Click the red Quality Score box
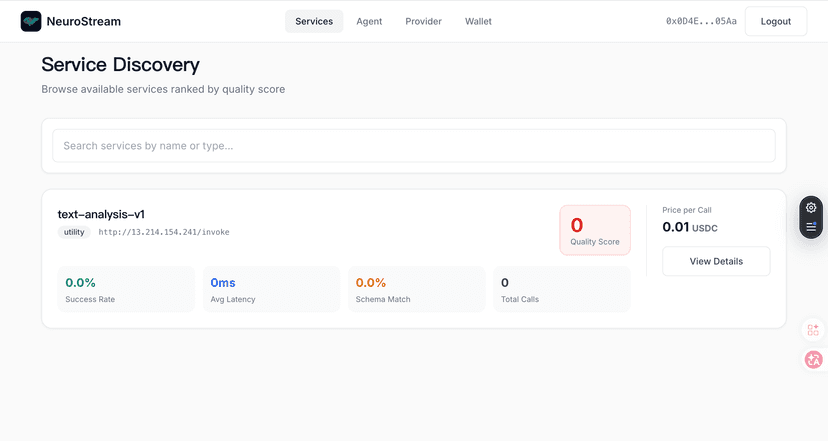This screenshot has height=441, width=828. pos(595,230)
